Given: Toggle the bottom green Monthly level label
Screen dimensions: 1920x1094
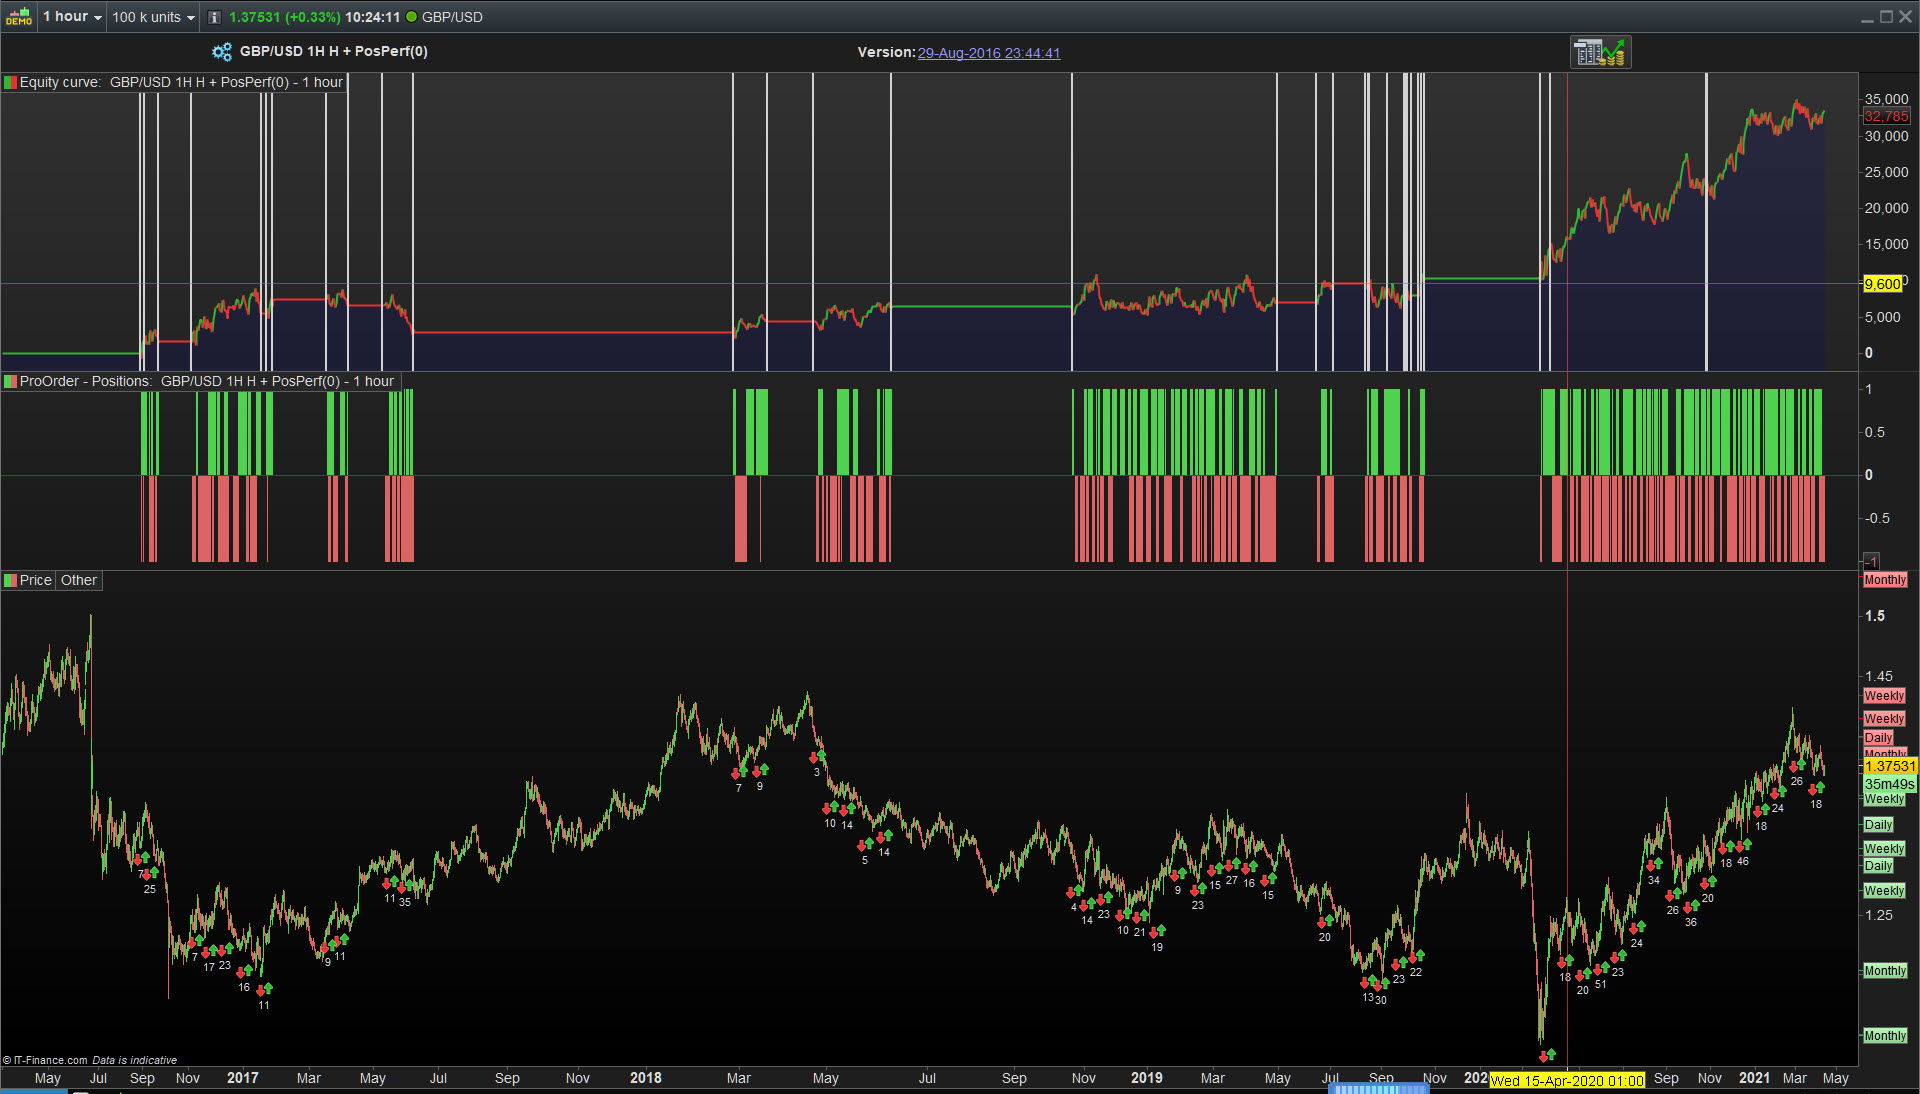Looking at the screenshot, I should pos(1884,1036).
